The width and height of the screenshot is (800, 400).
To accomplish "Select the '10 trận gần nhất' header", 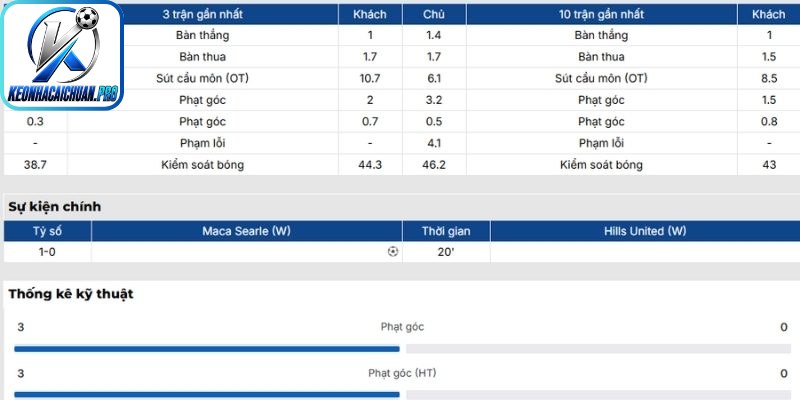I will click(602, 14).
